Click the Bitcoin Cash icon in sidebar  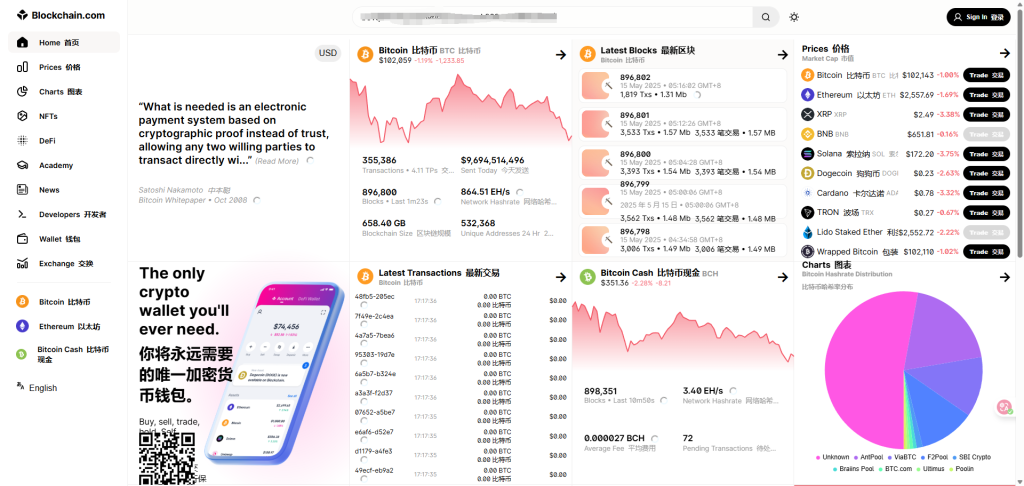click(22, 354)
